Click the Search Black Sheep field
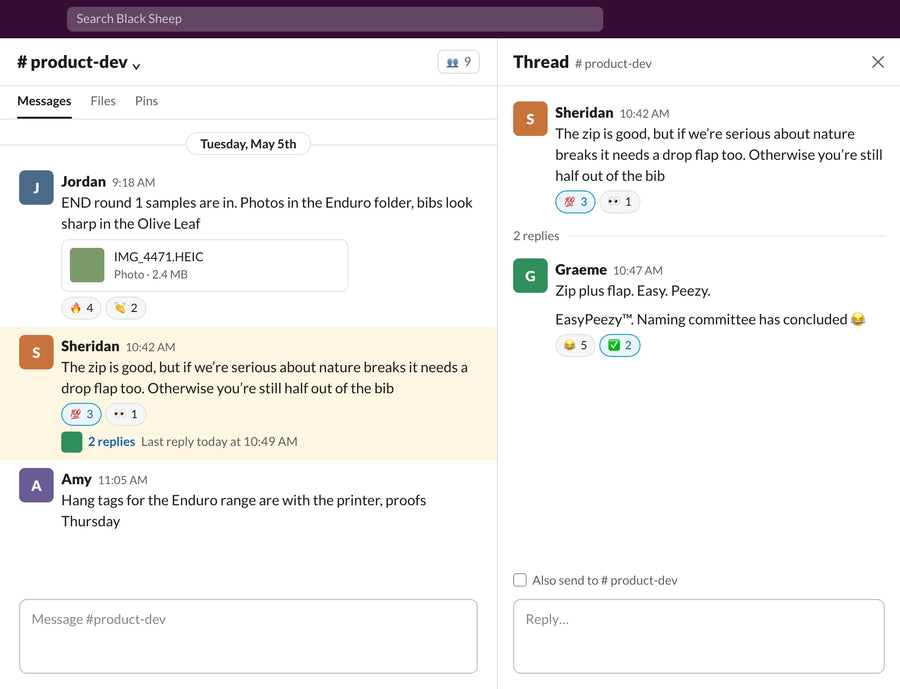The image size is (900, 689). tap(335, 19)
